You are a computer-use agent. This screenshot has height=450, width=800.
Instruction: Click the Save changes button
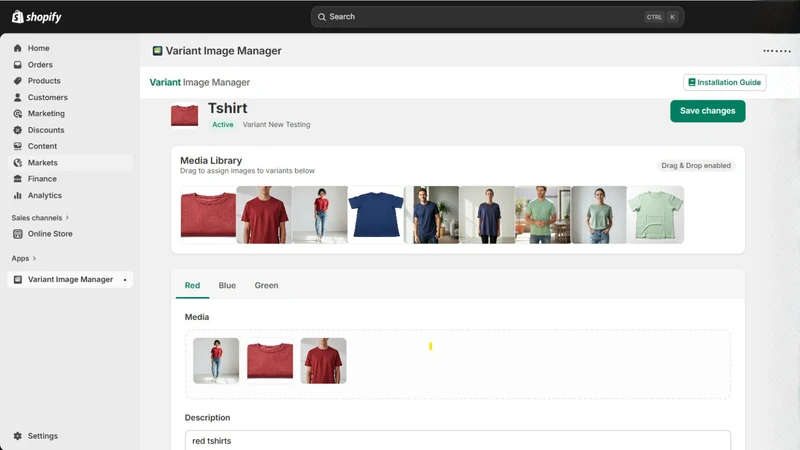(708, 111)
